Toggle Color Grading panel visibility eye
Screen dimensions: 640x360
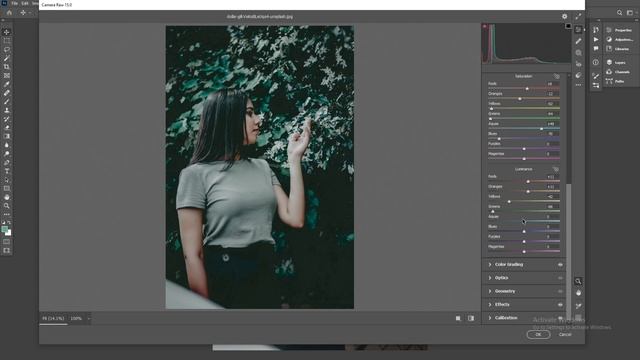[560, 264]
